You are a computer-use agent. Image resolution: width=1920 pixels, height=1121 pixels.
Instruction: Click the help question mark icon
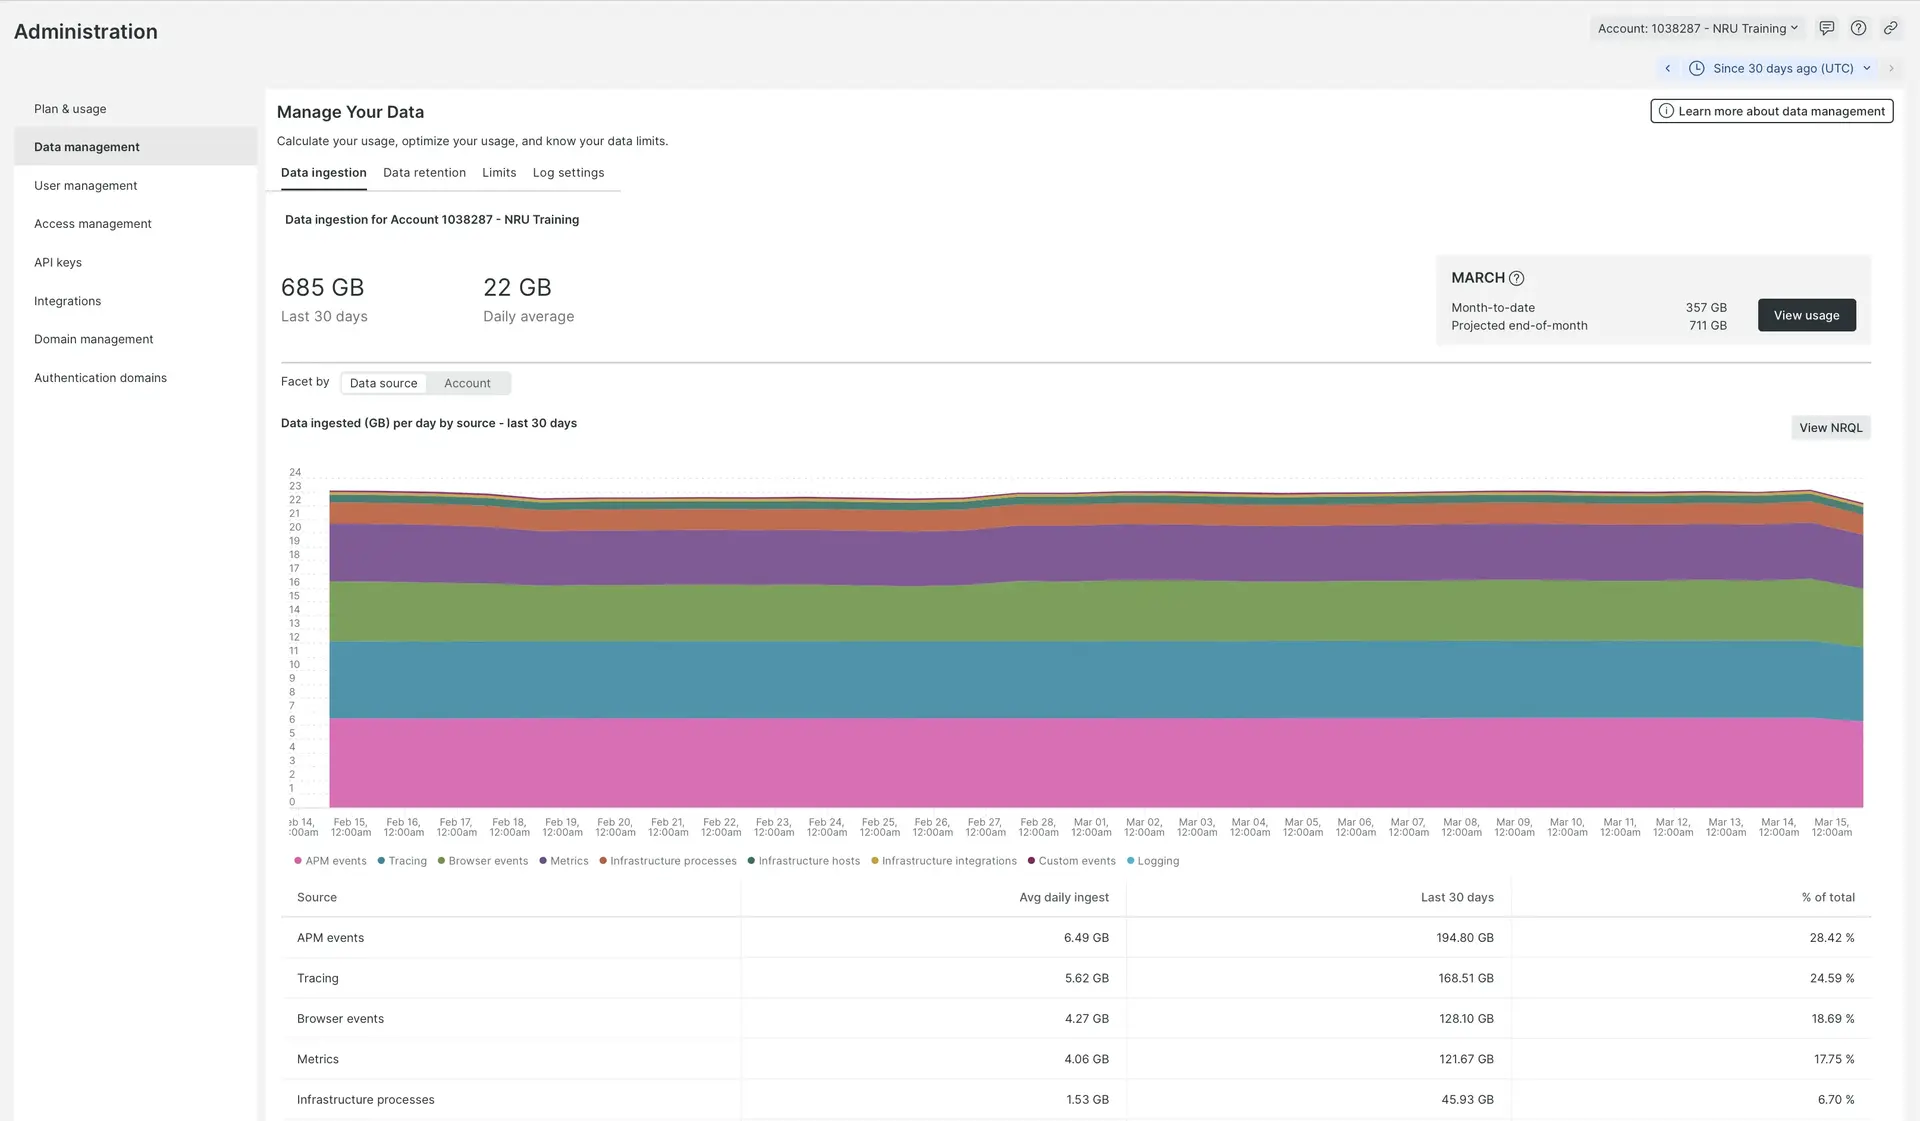1858,28
